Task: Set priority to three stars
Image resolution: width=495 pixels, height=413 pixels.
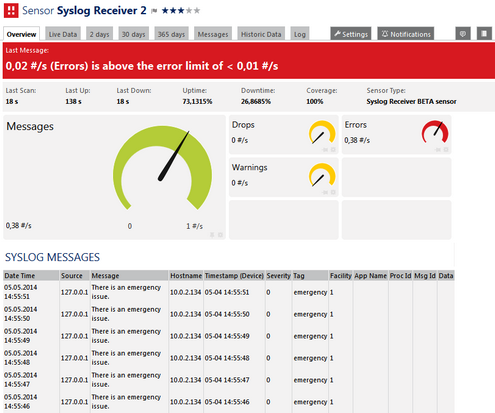Action: [181, 11]
